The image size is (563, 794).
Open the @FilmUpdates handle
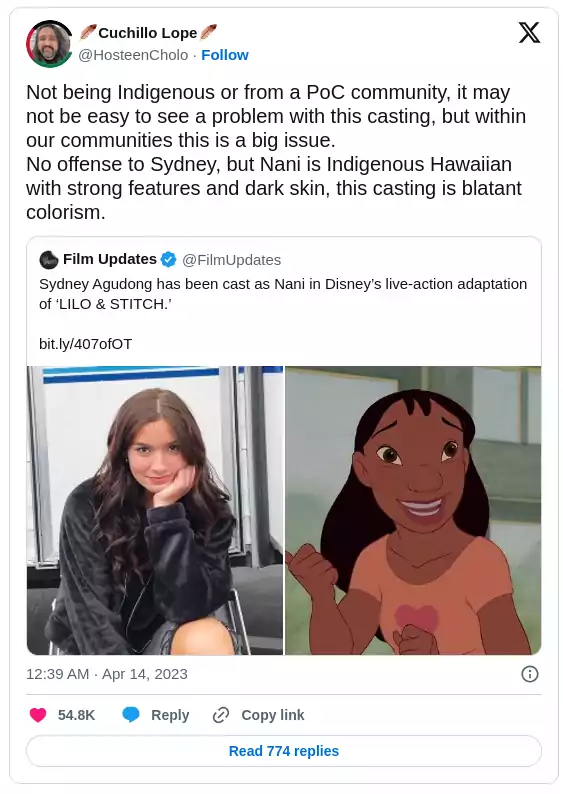coord(231,260)
